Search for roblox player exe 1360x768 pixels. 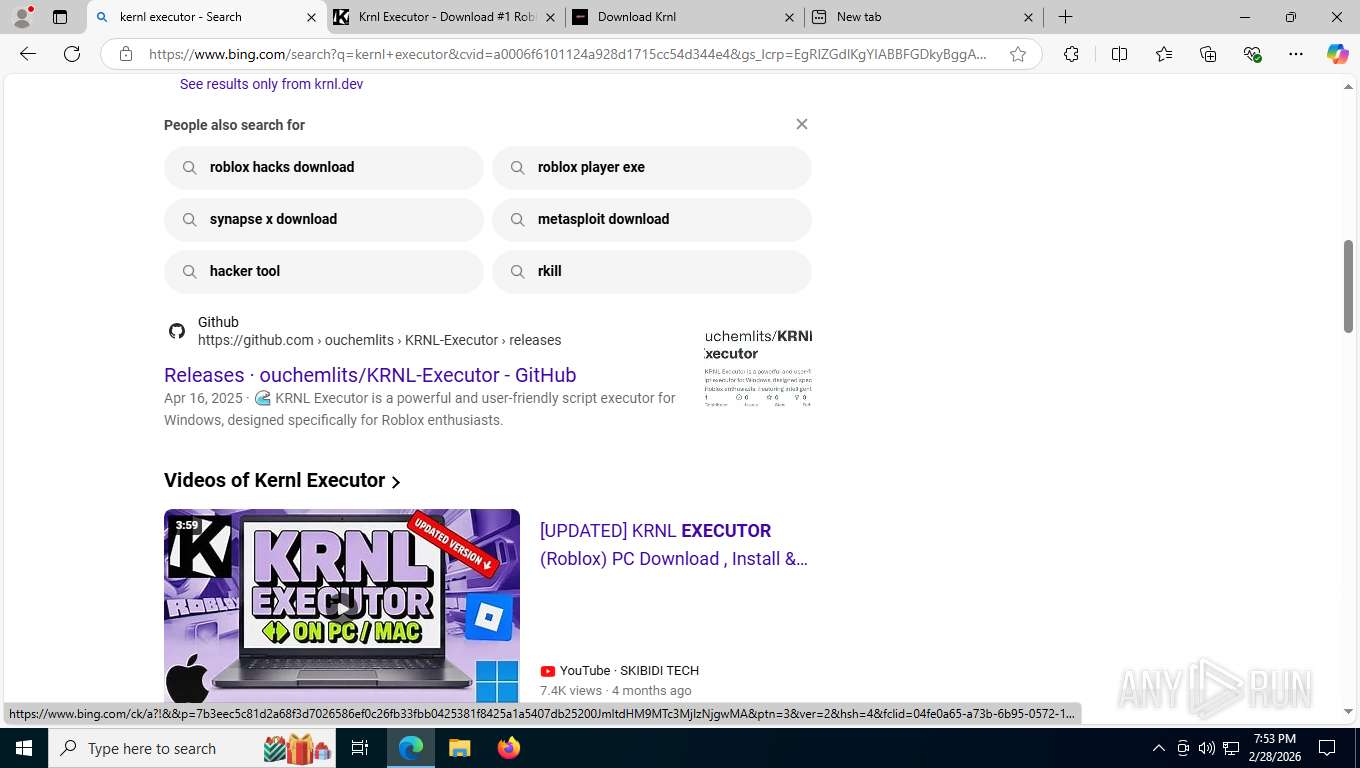pos(651,167)
